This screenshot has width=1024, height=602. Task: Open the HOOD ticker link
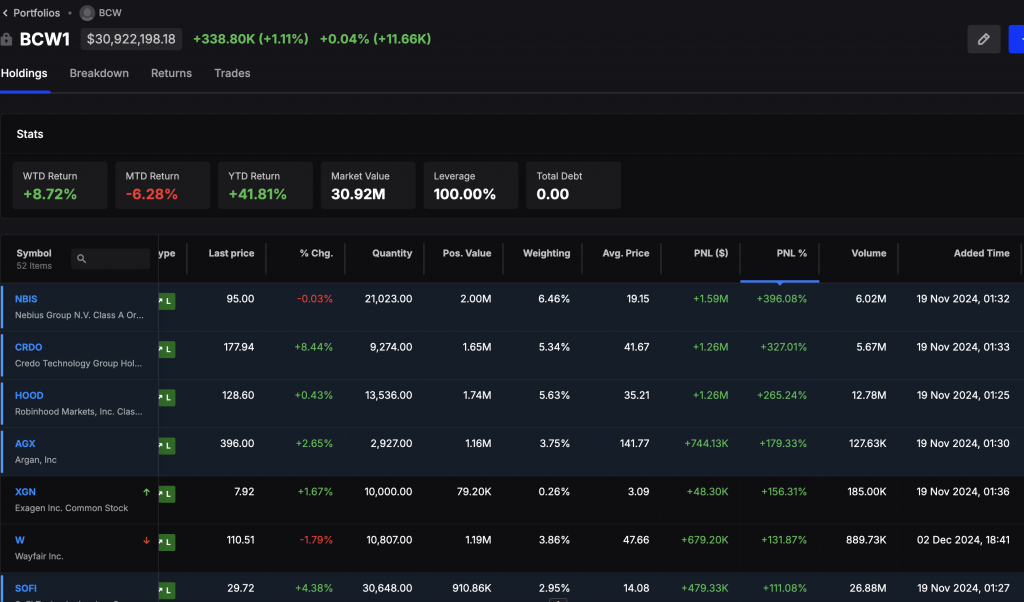(x=29, y=395)
